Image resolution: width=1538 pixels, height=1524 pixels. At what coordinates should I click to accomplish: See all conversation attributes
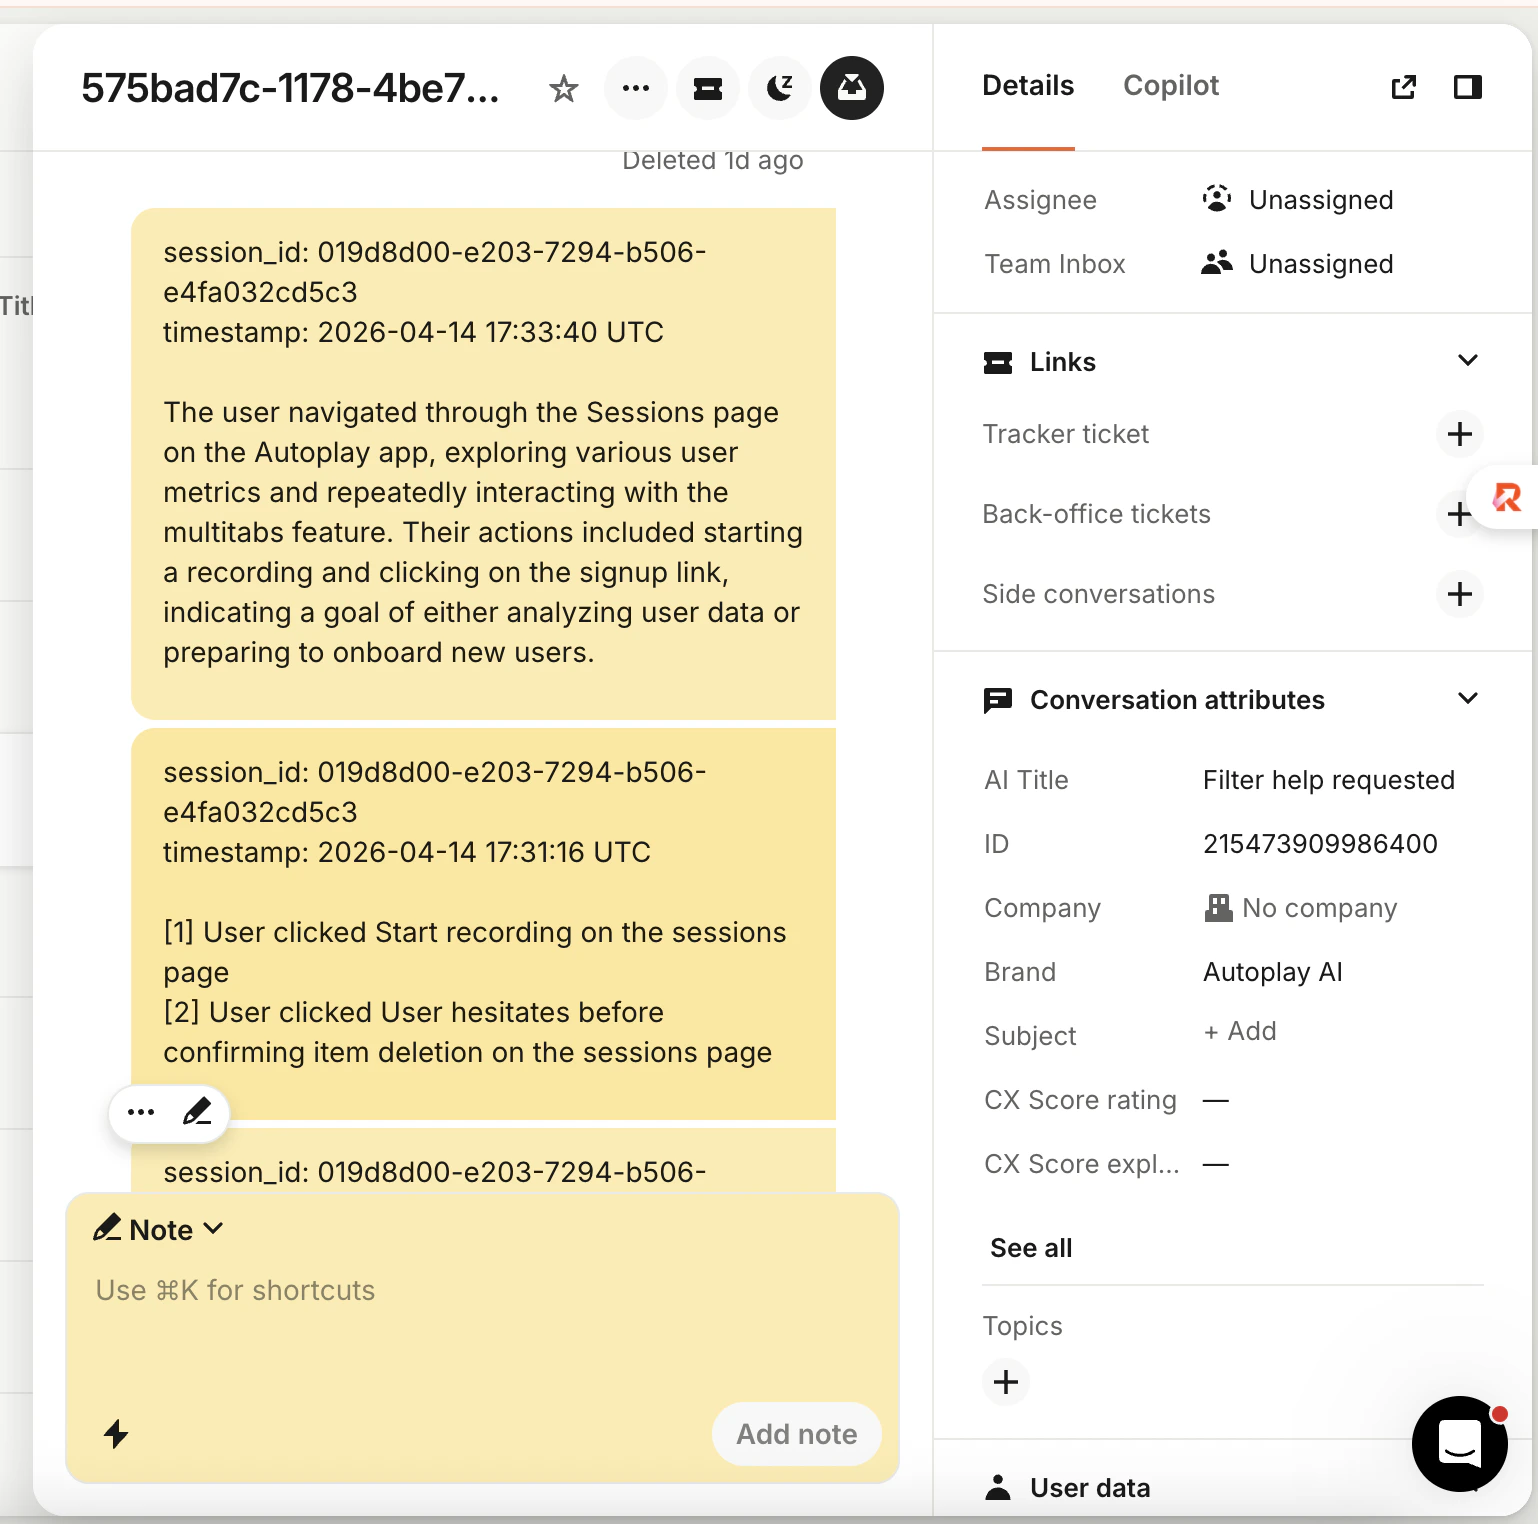[1030, 1247]
